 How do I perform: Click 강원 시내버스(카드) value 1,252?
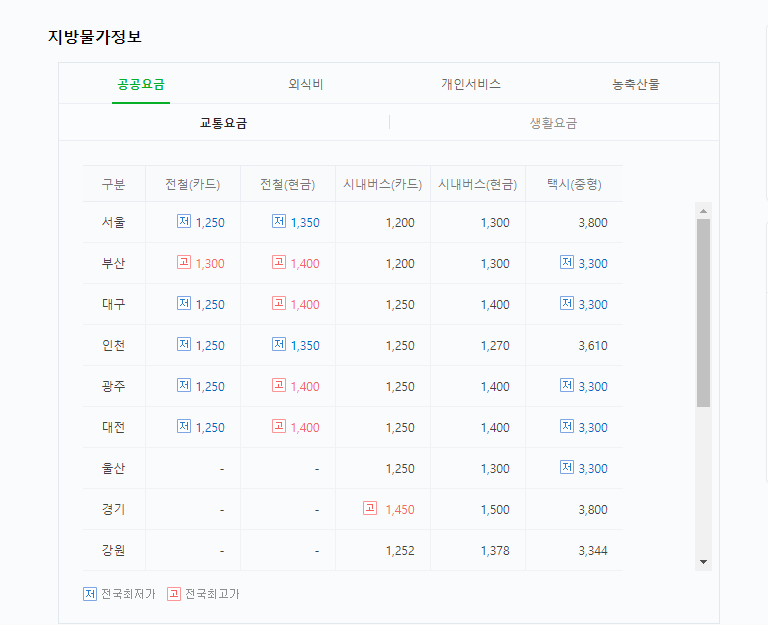coord(400,551)
